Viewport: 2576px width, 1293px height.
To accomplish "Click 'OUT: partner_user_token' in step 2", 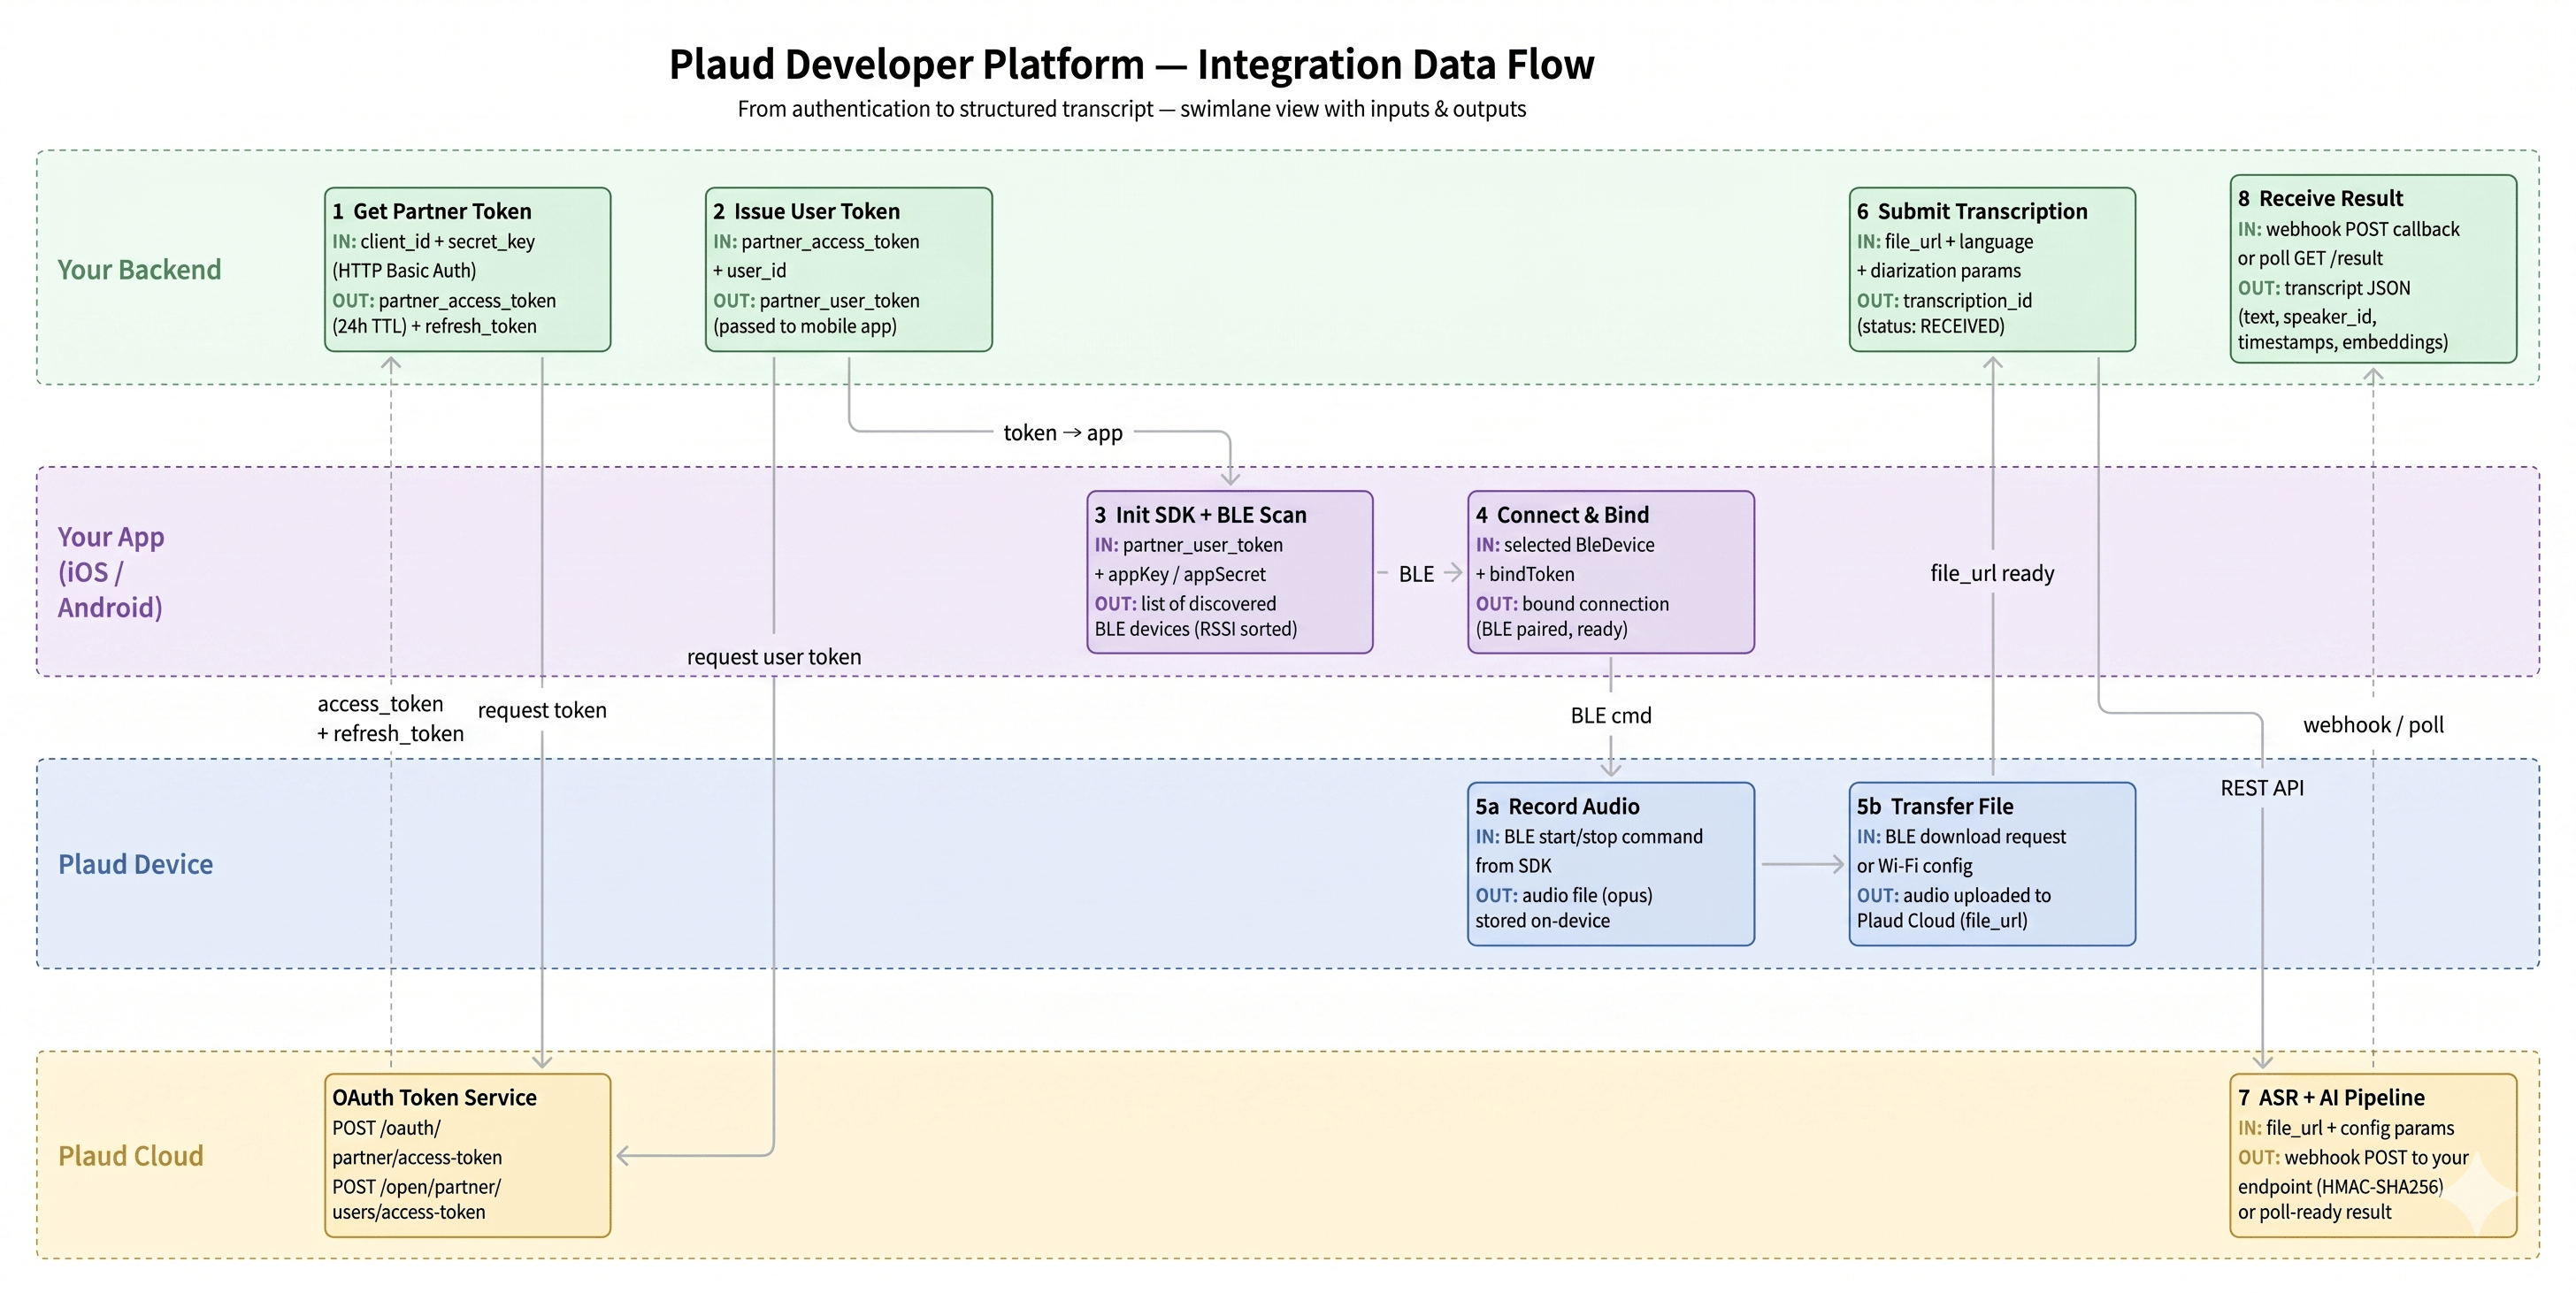I will pos(816,300).
